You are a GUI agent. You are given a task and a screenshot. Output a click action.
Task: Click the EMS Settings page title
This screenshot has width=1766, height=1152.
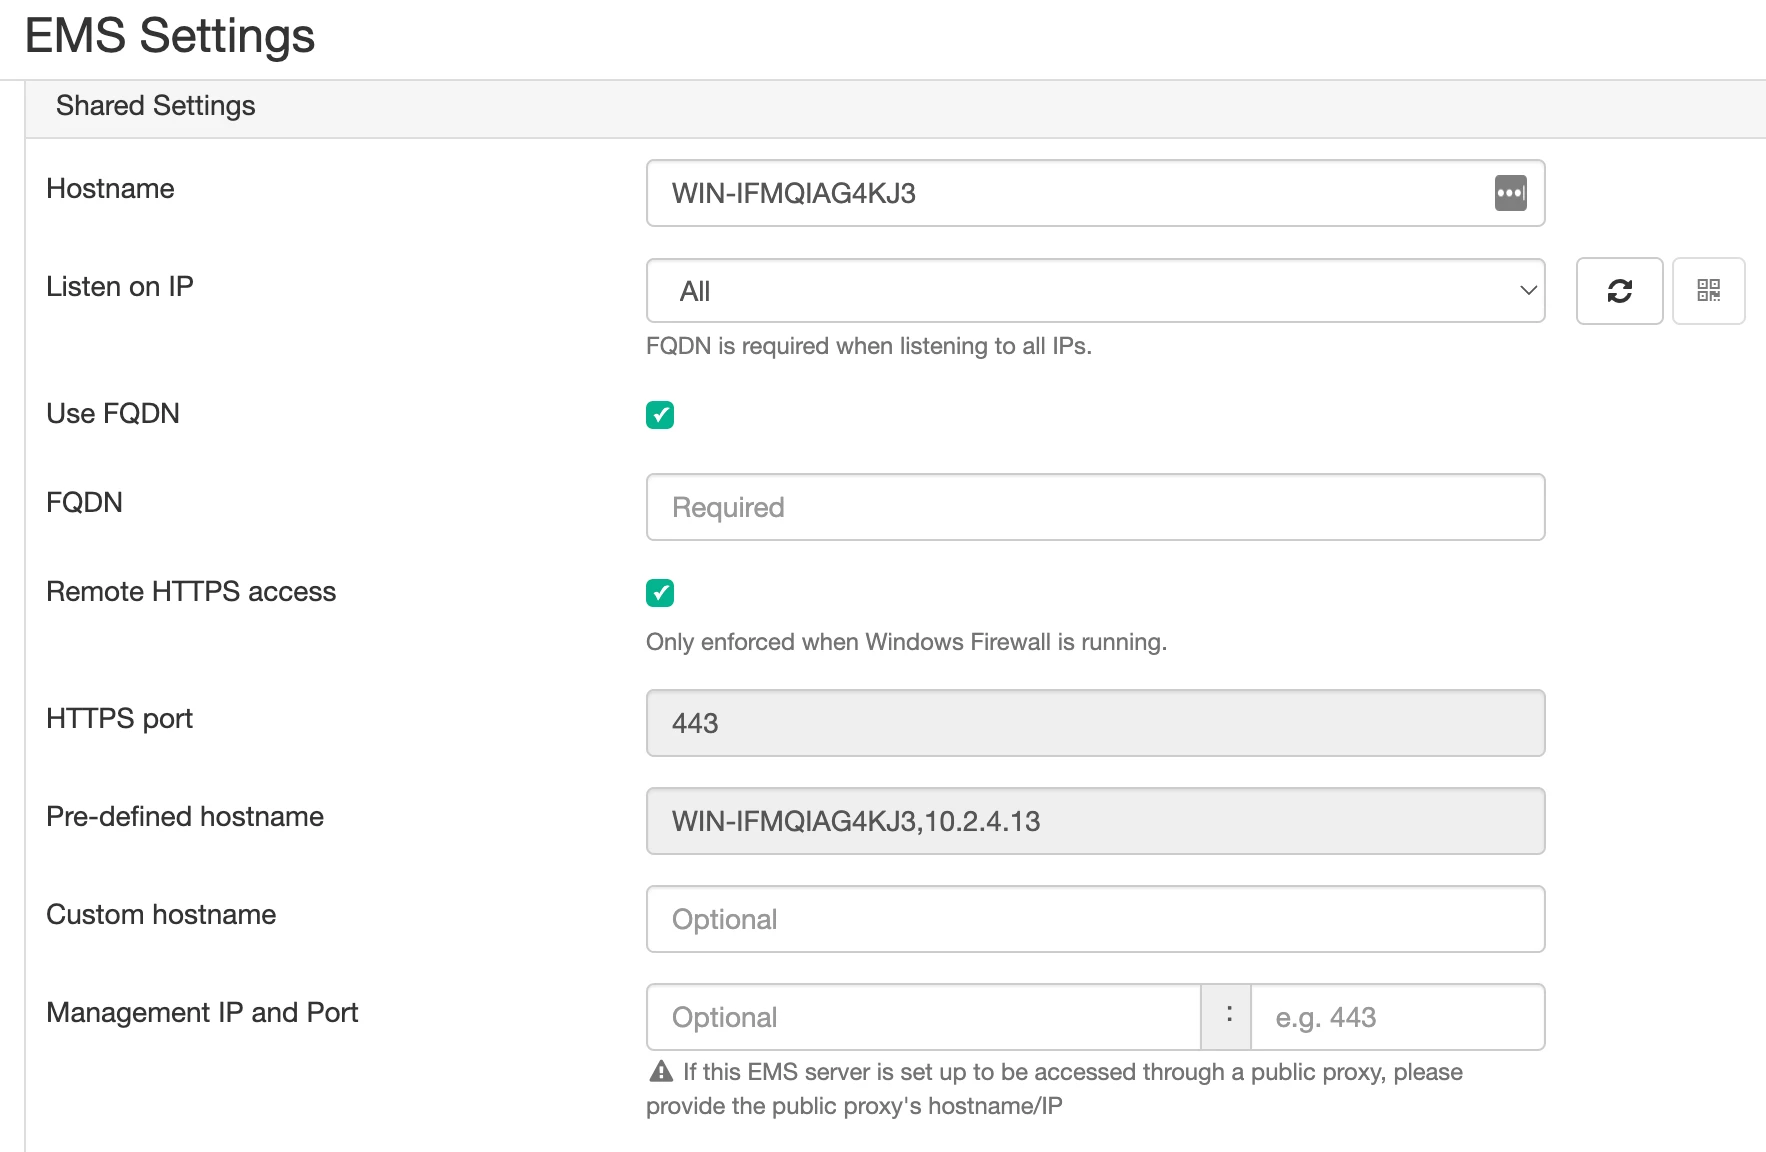point(170,36)
